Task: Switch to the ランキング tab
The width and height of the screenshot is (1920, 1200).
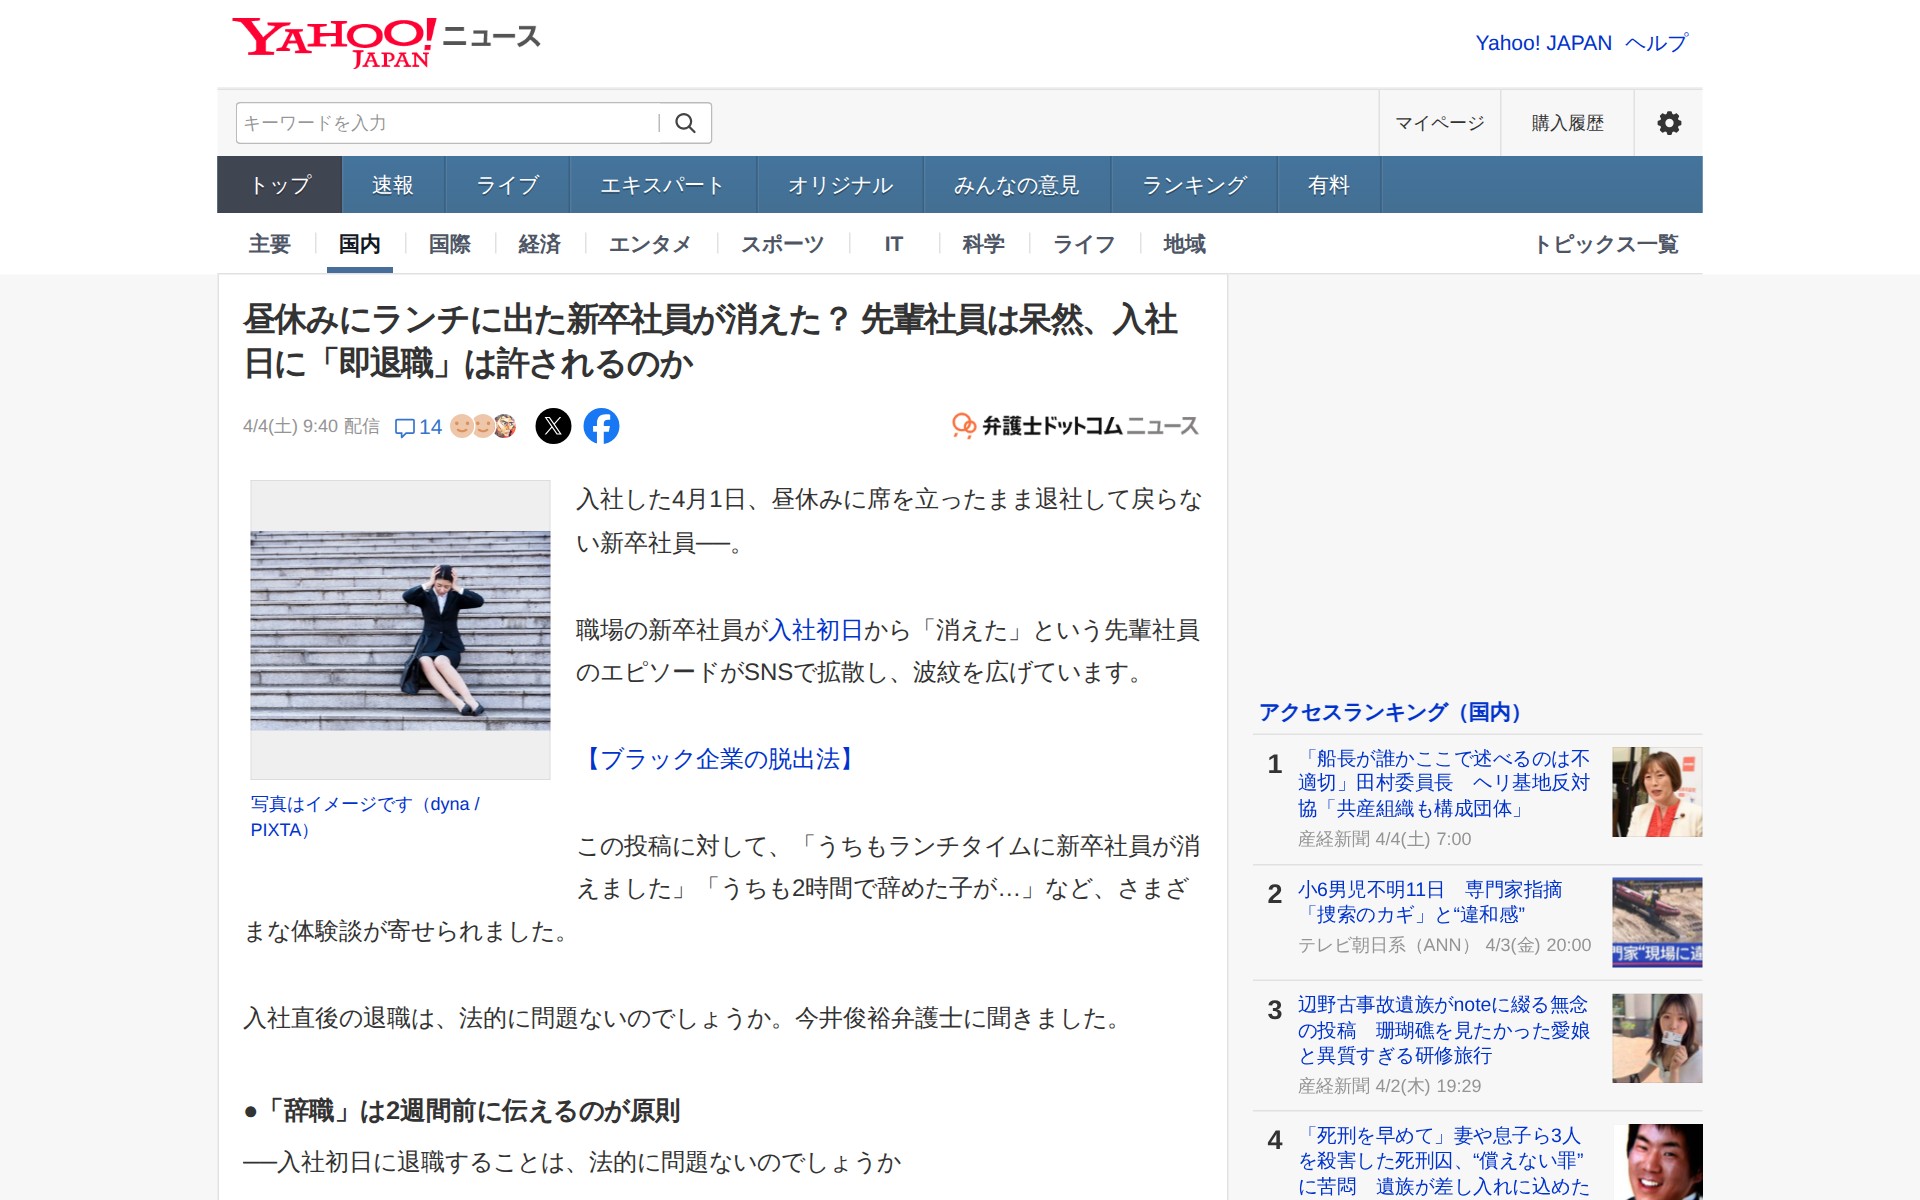Action: click(1193, 184)
